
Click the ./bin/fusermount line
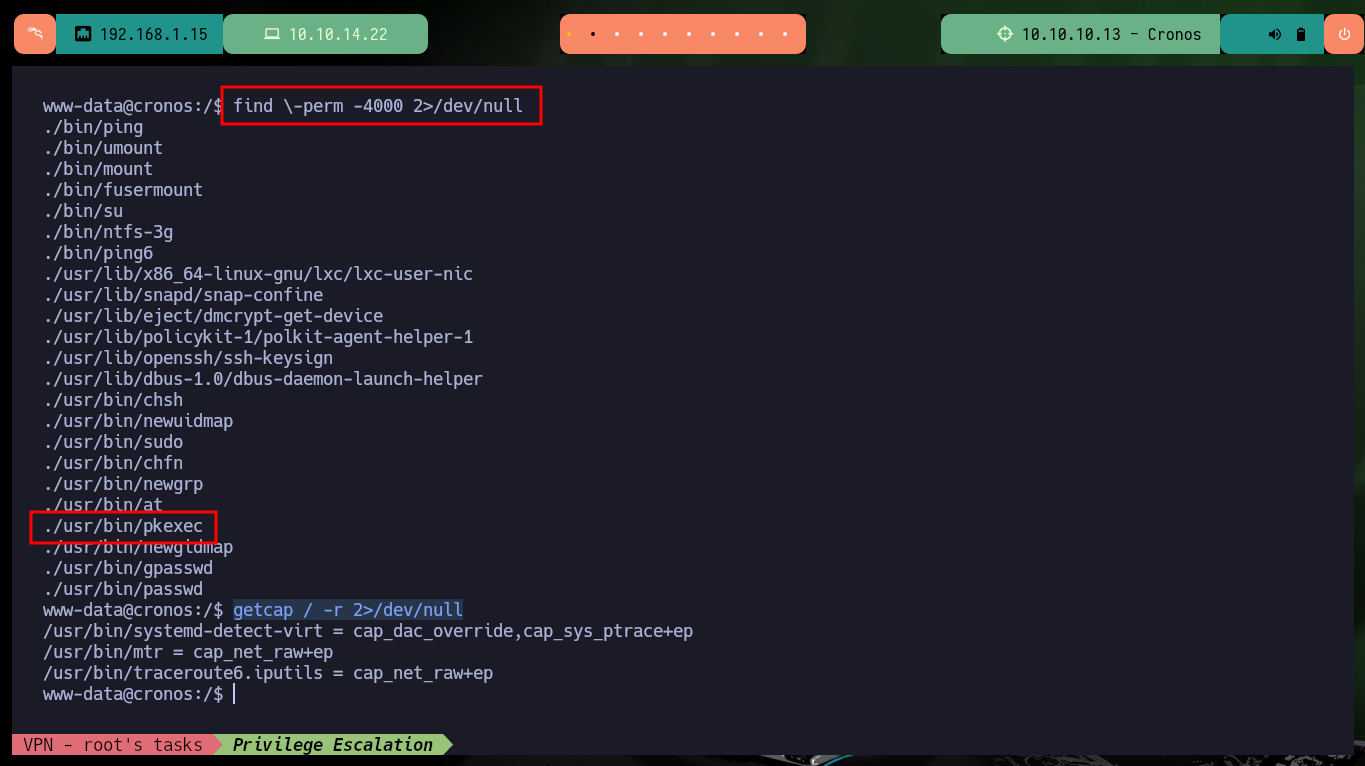[x=123, y=190]
